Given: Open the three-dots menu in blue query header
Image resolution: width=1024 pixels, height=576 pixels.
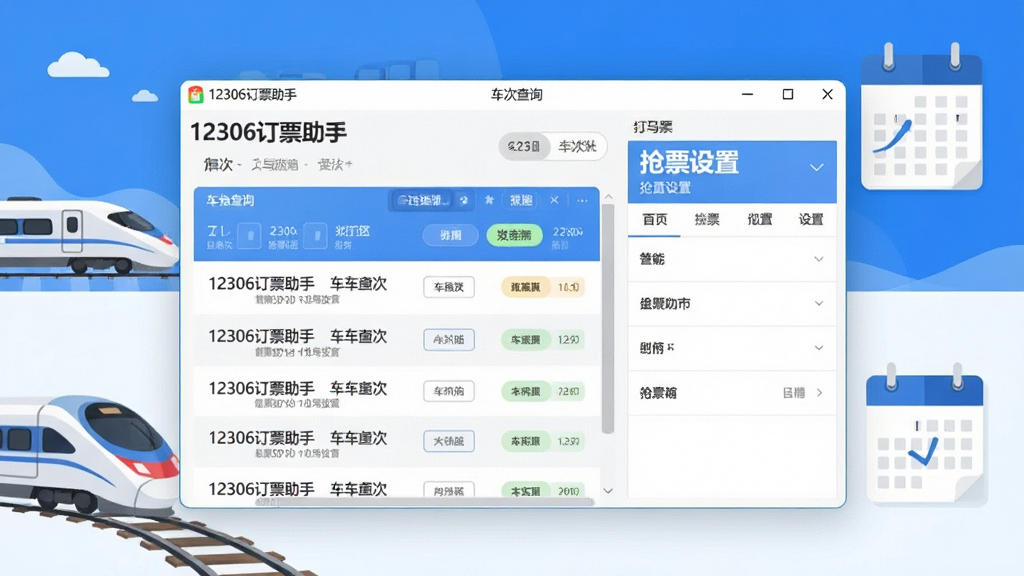Looking at the screenshot, I should tap(582, 200).
